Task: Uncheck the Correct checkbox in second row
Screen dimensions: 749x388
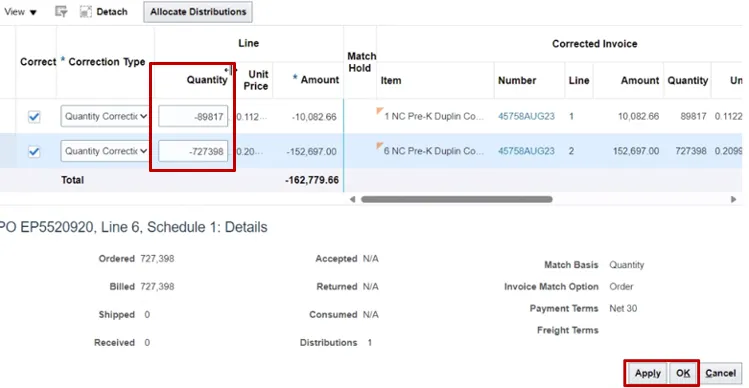Action: click(x=34, y=152)
